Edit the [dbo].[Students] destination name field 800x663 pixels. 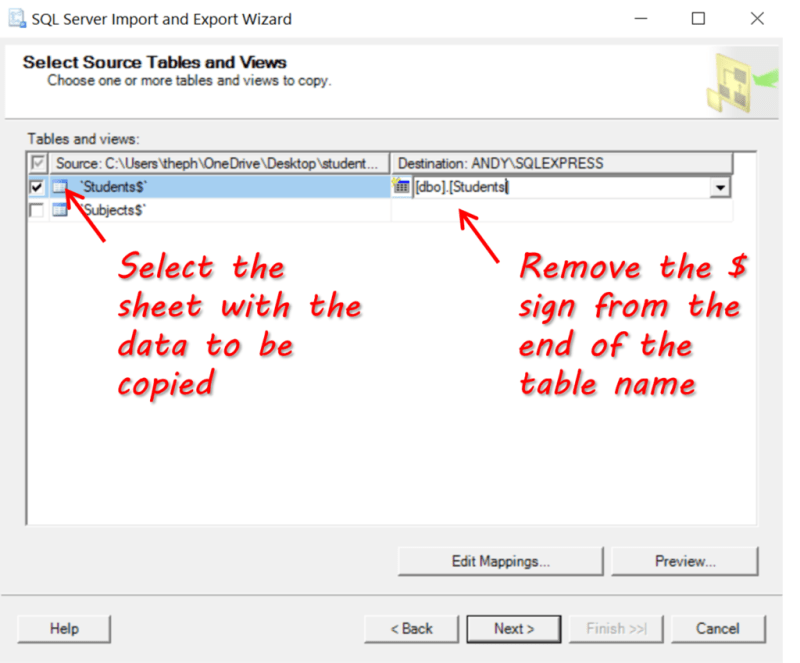click(x=550, y=187)
